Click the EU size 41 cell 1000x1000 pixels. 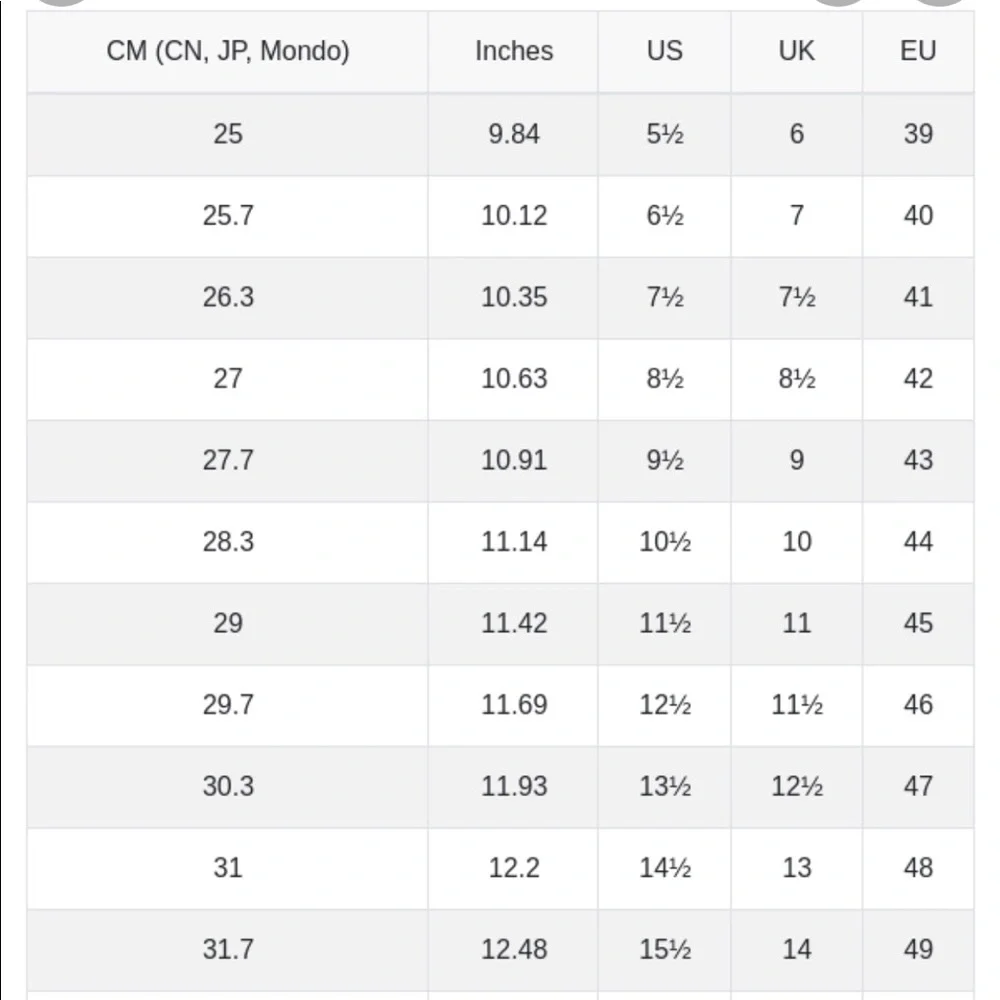click(918, 297)
